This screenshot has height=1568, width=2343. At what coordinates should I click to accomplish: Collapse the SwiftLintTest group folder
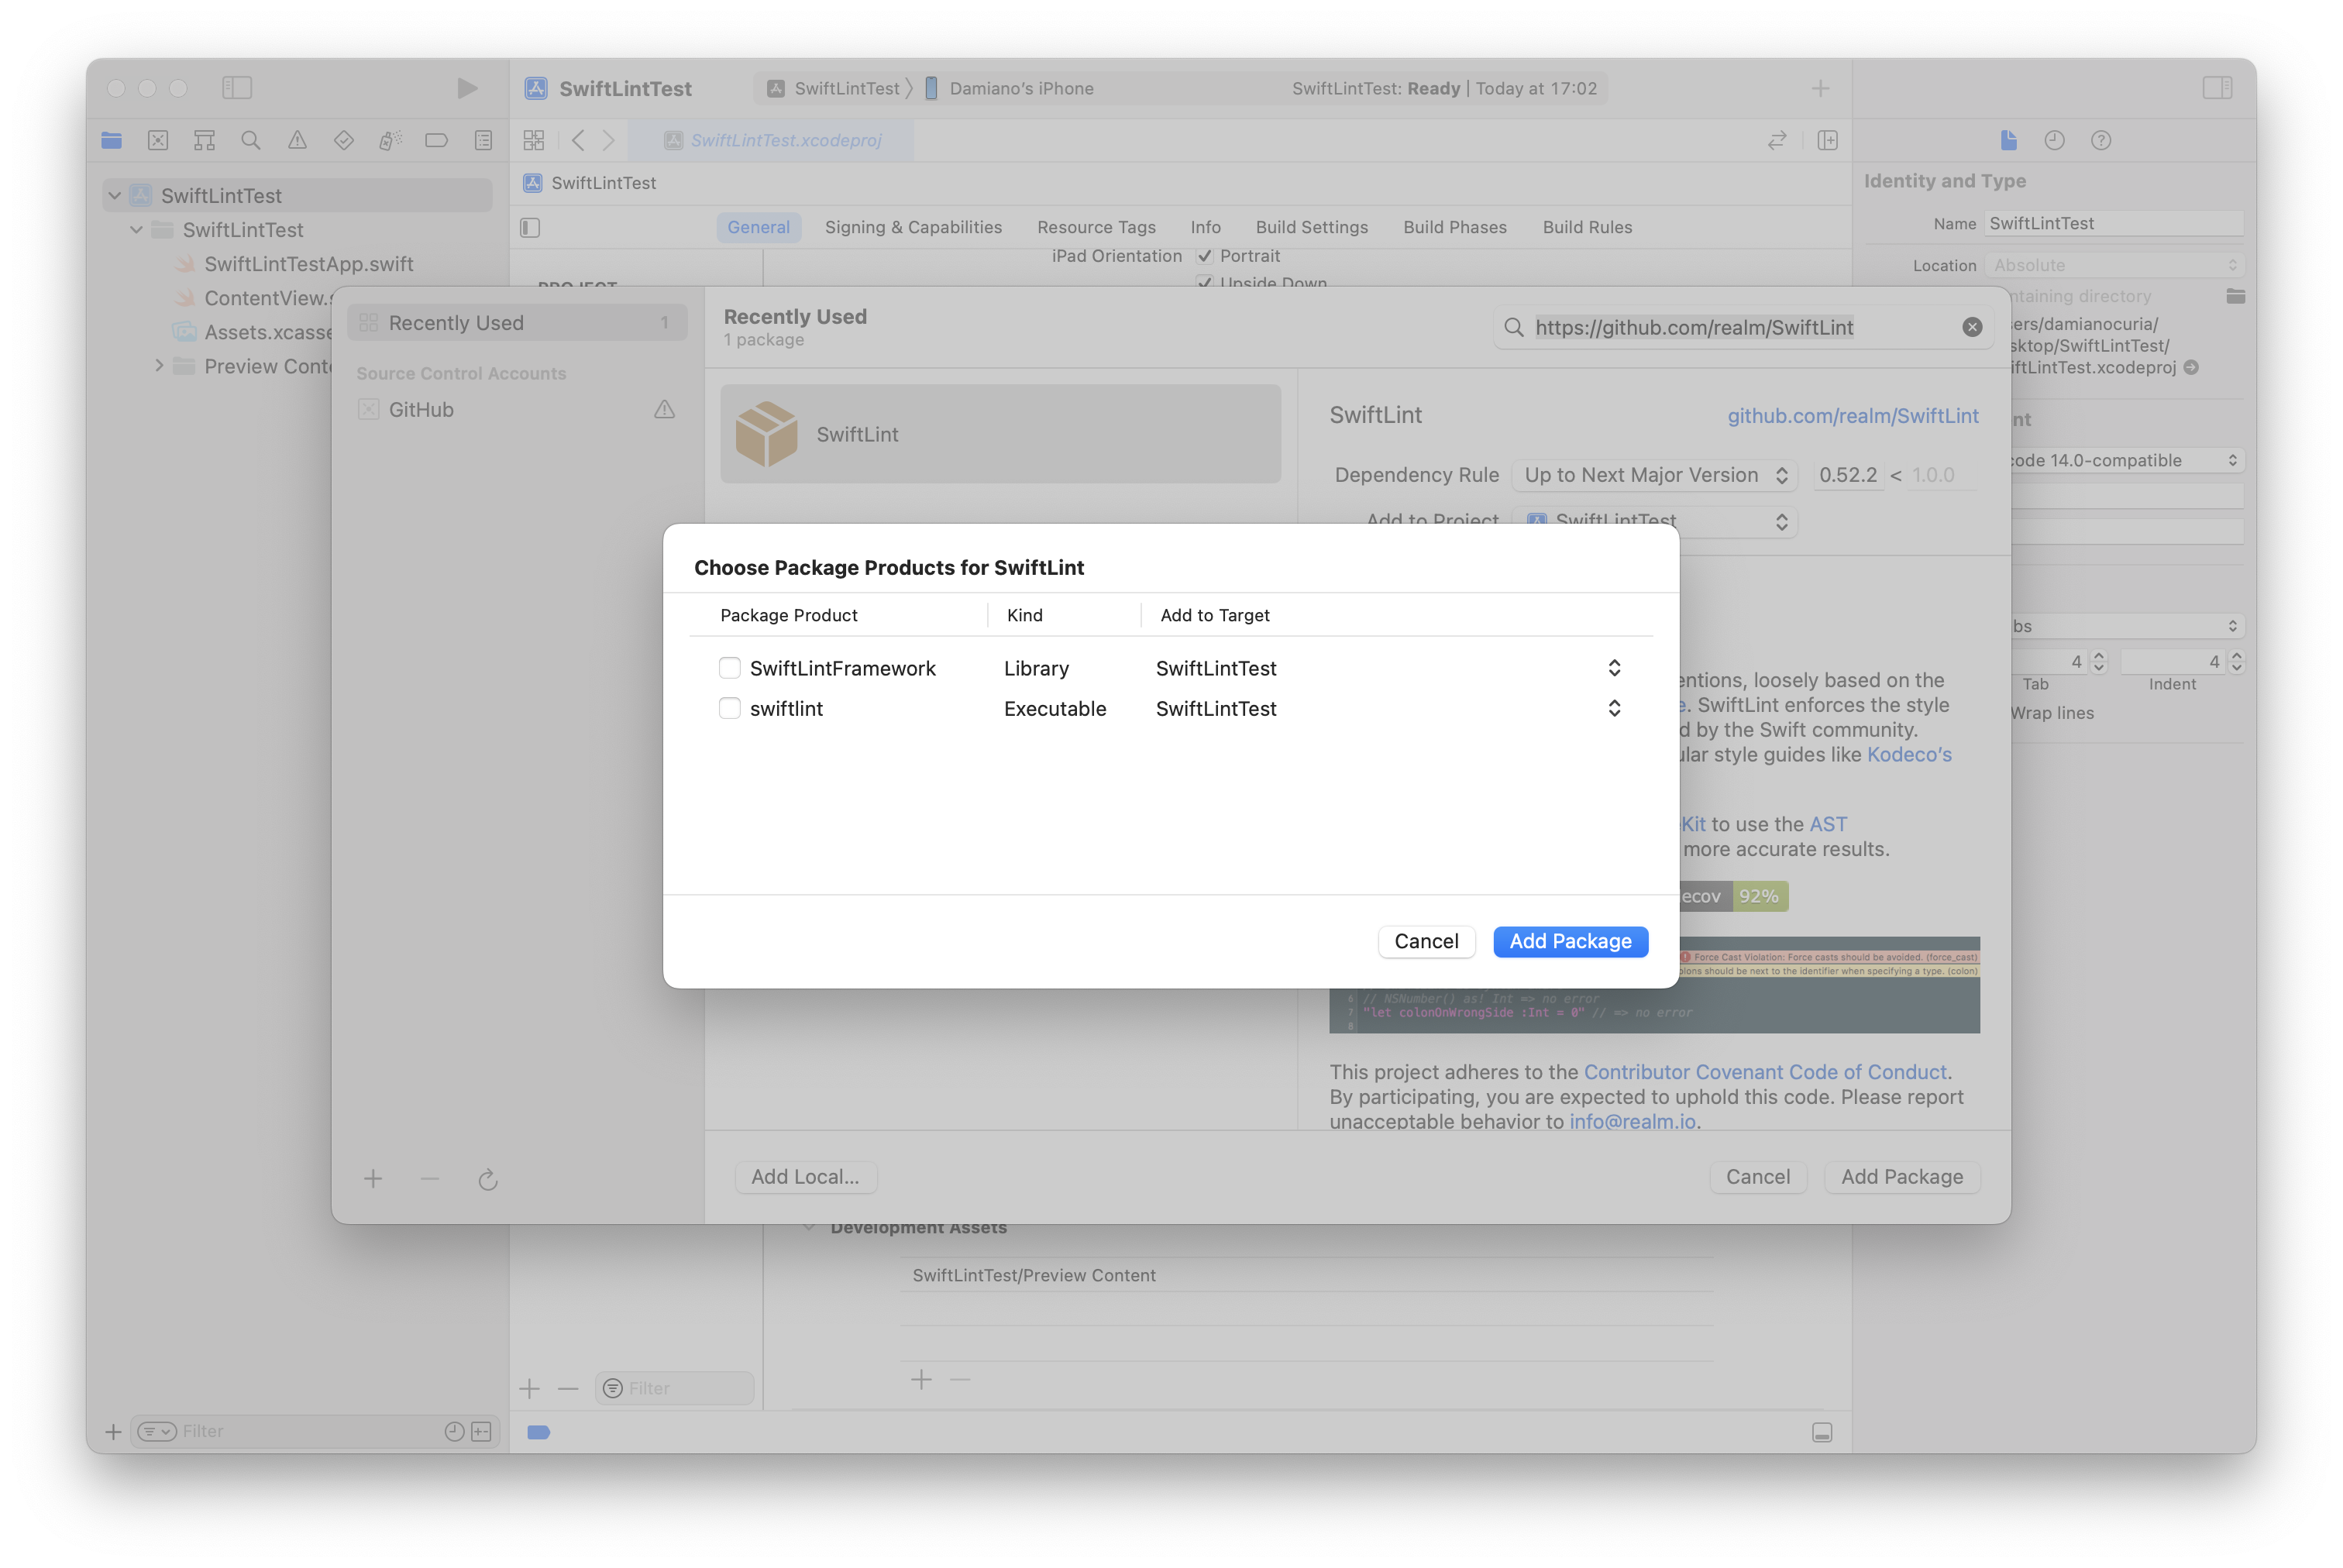137,230
